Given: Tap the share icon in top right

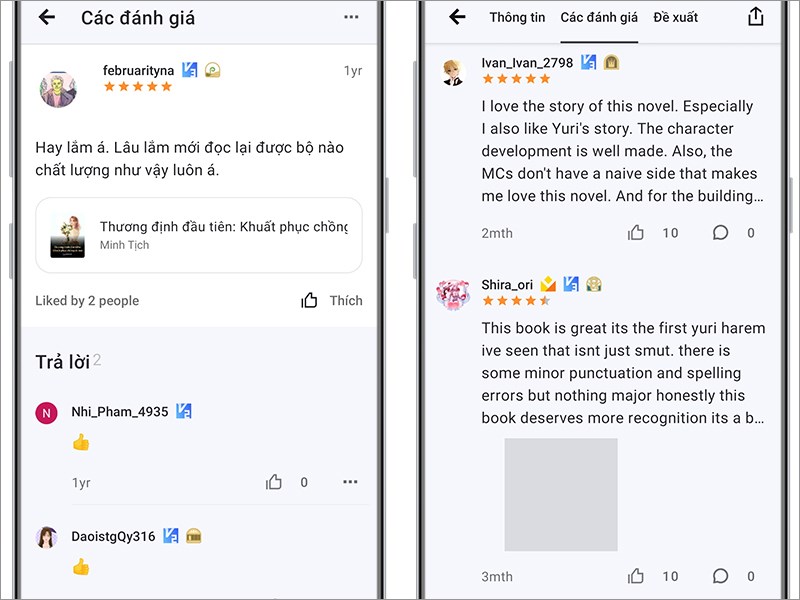Looking at the screenshot, I should coord(755,17).
